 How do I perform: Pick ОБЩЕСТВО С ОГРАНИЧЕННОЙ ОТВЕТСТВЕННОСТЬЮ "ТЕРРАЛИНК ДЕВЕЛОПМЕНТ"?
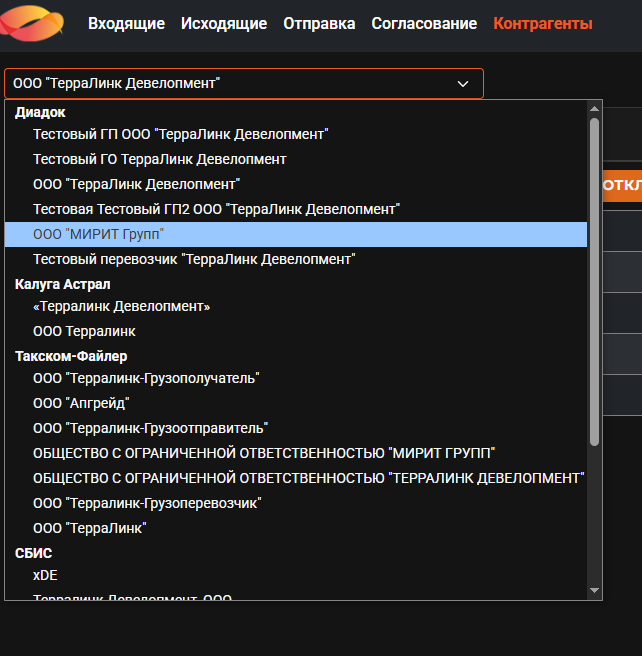click(x=296, y=478)
